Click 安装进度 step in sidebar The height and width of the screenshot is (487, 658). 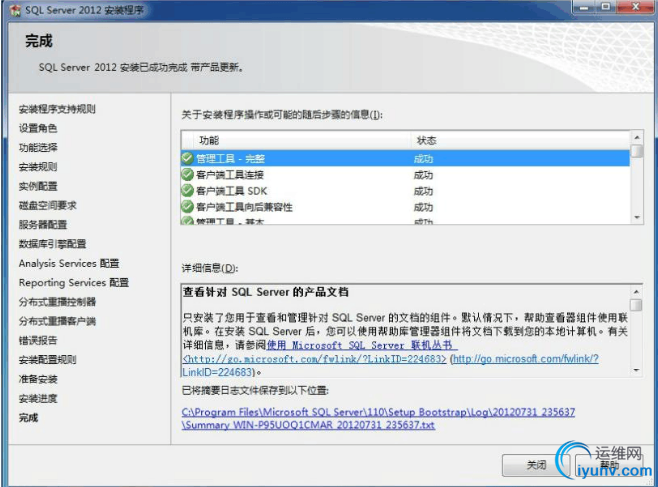coord(38,398)
